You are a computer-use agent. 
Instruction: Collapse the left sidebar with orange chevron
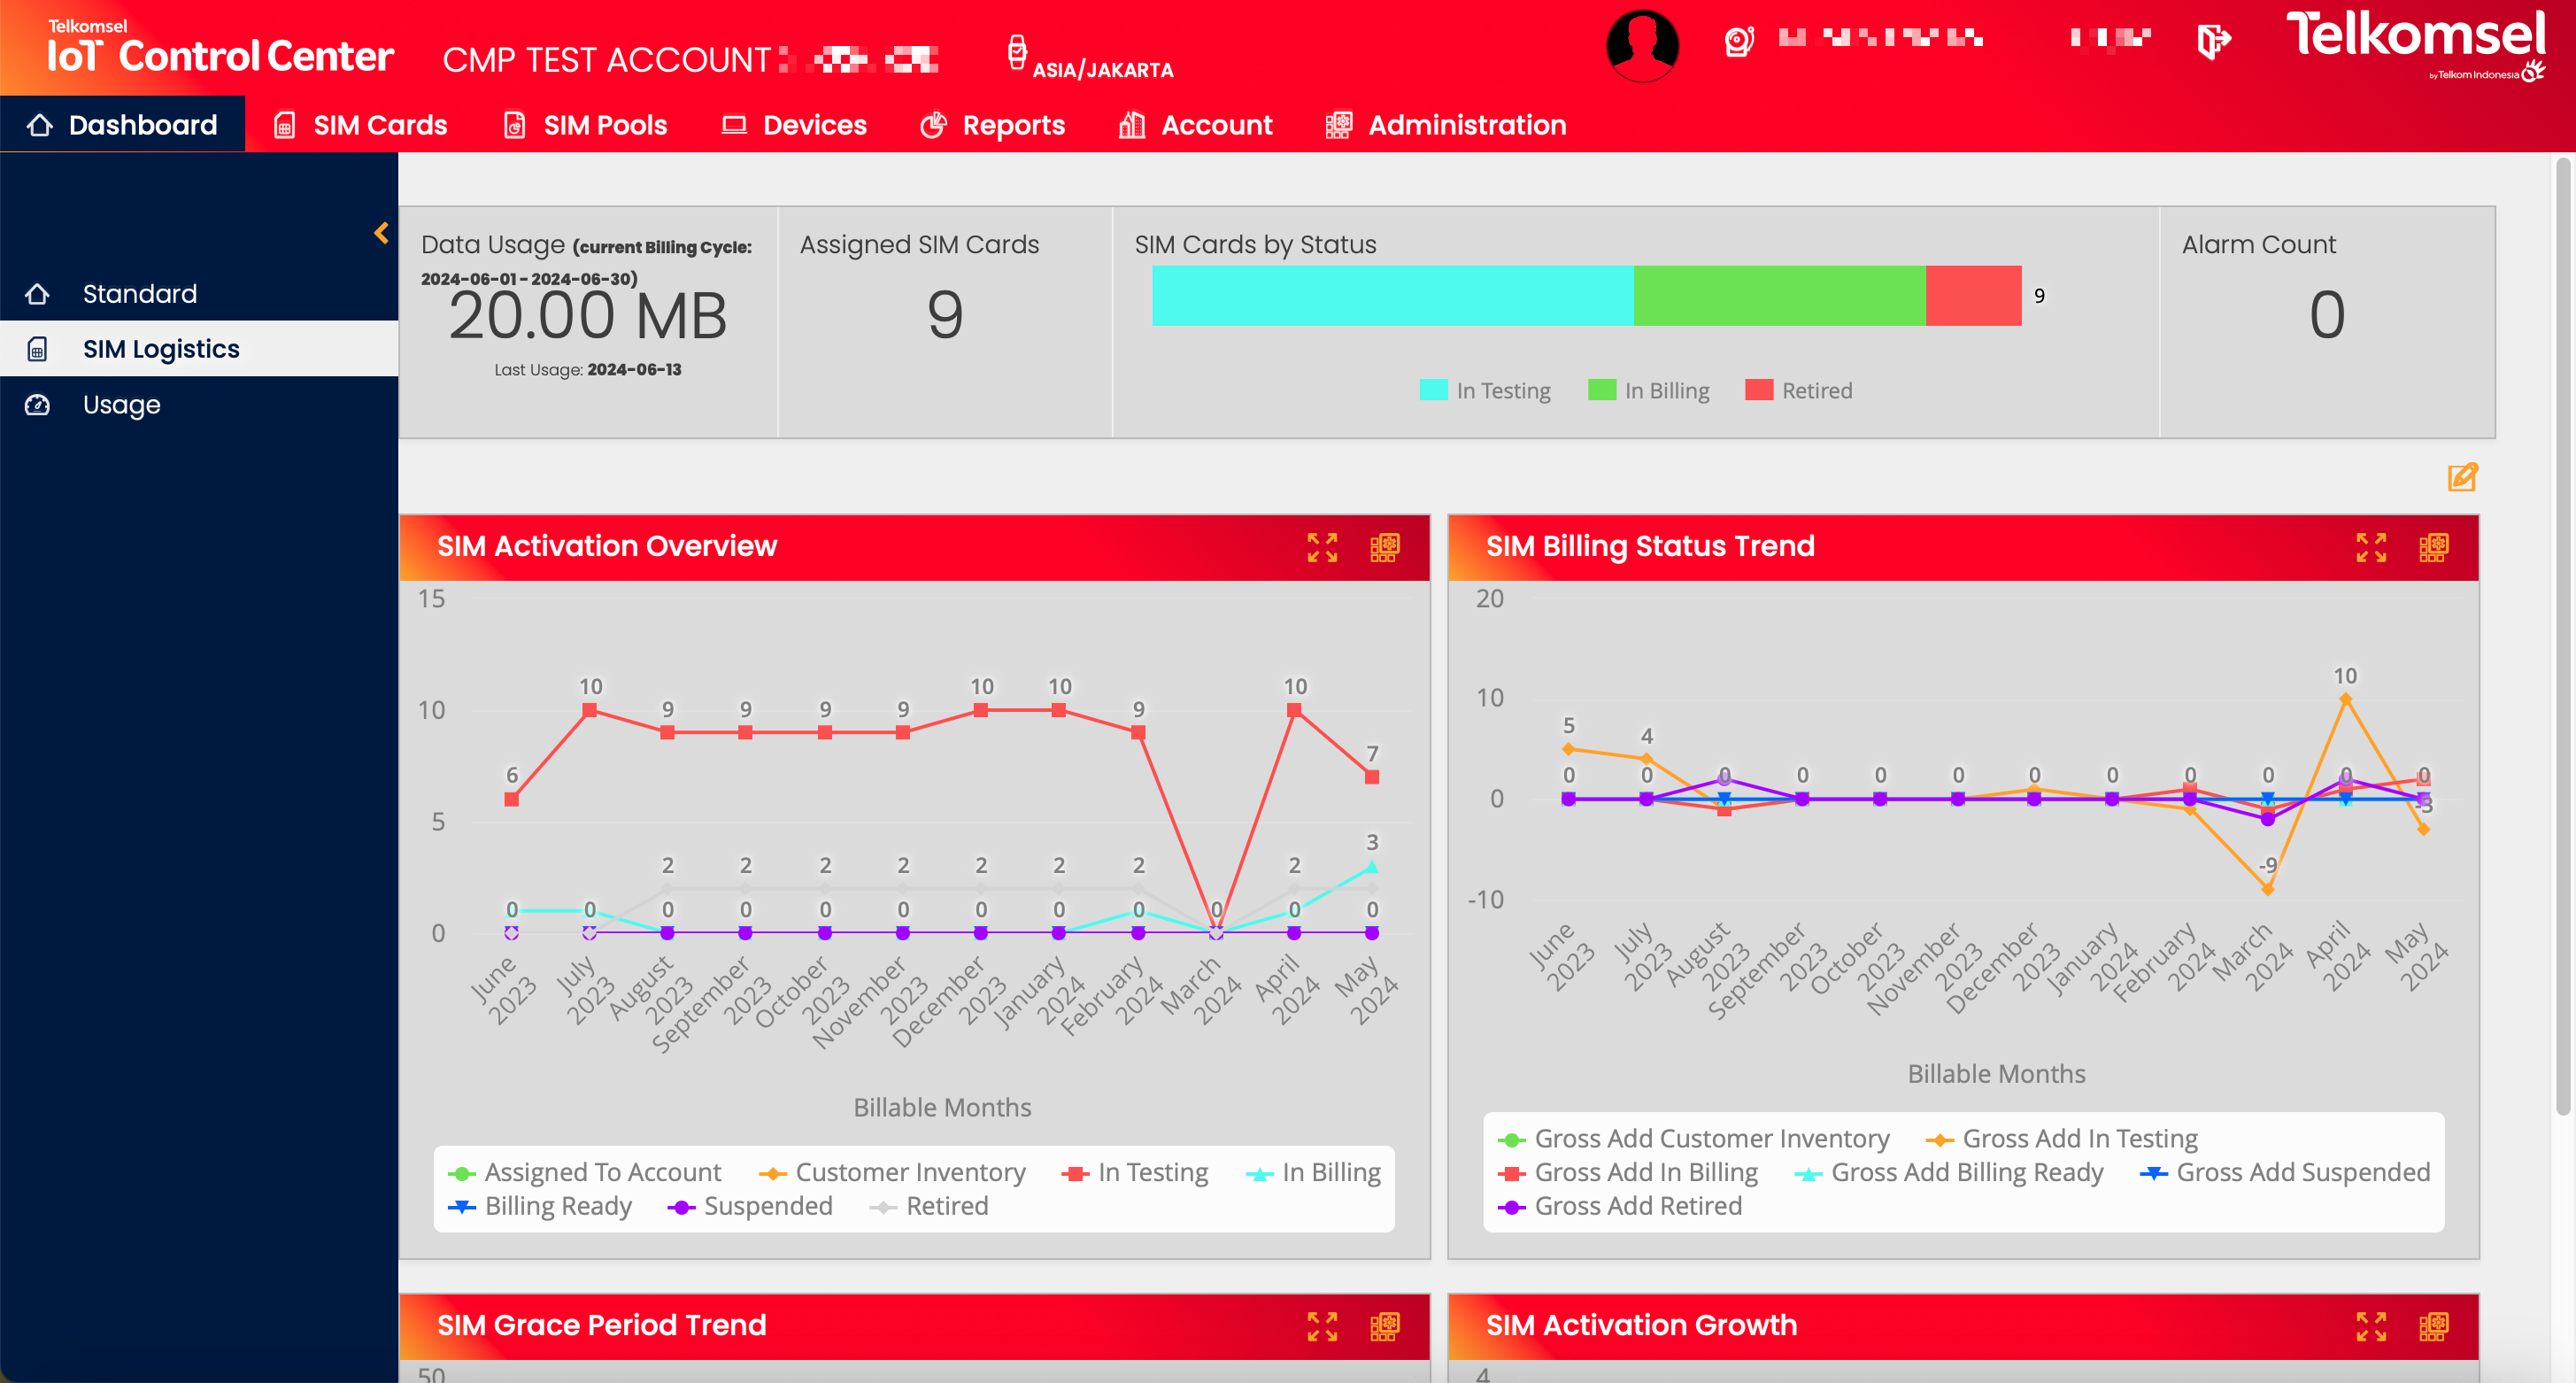click(x=381, y=233)
